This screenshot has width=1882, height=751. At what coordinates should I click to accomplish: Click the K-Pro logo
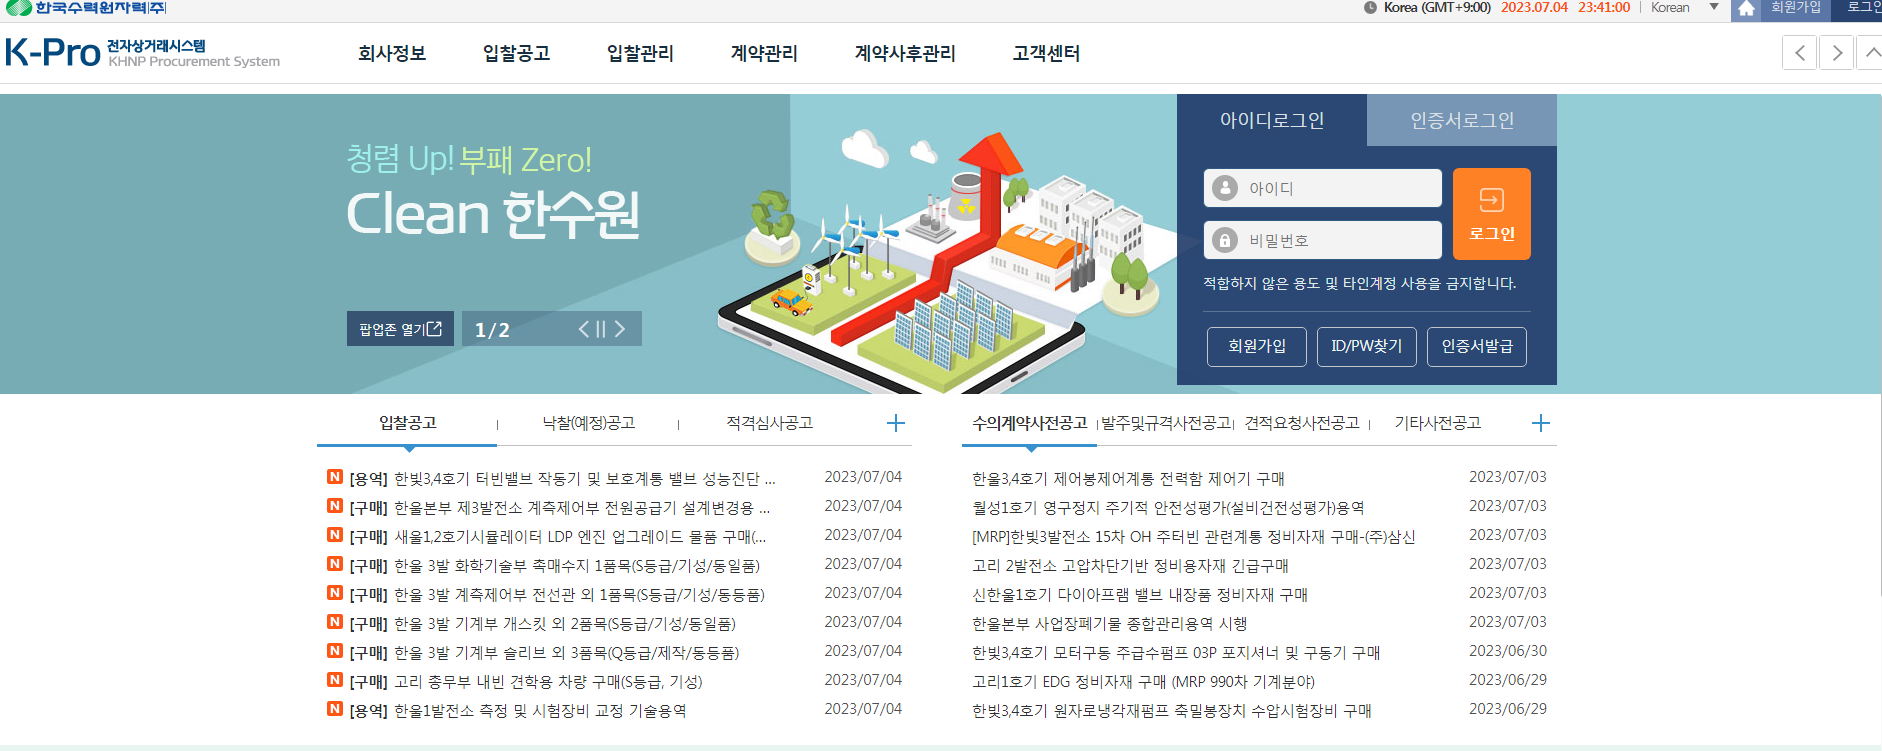coord(143,52)
